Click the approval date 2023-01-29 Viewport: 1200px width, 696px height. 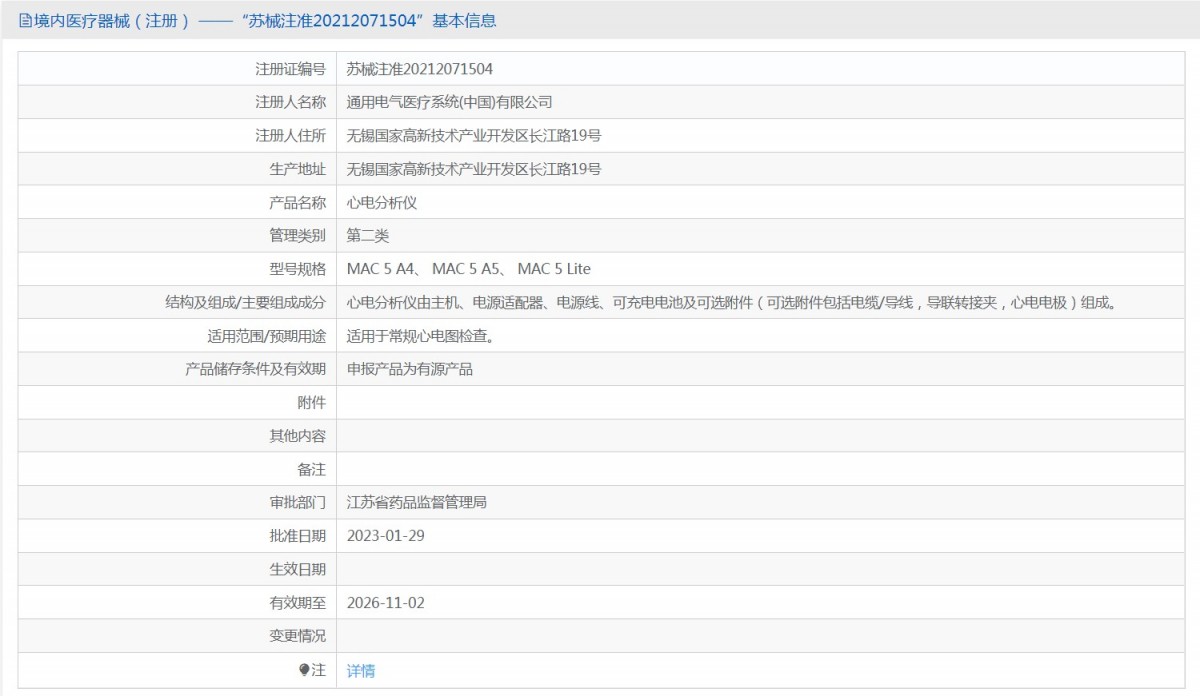coord(386,536)
